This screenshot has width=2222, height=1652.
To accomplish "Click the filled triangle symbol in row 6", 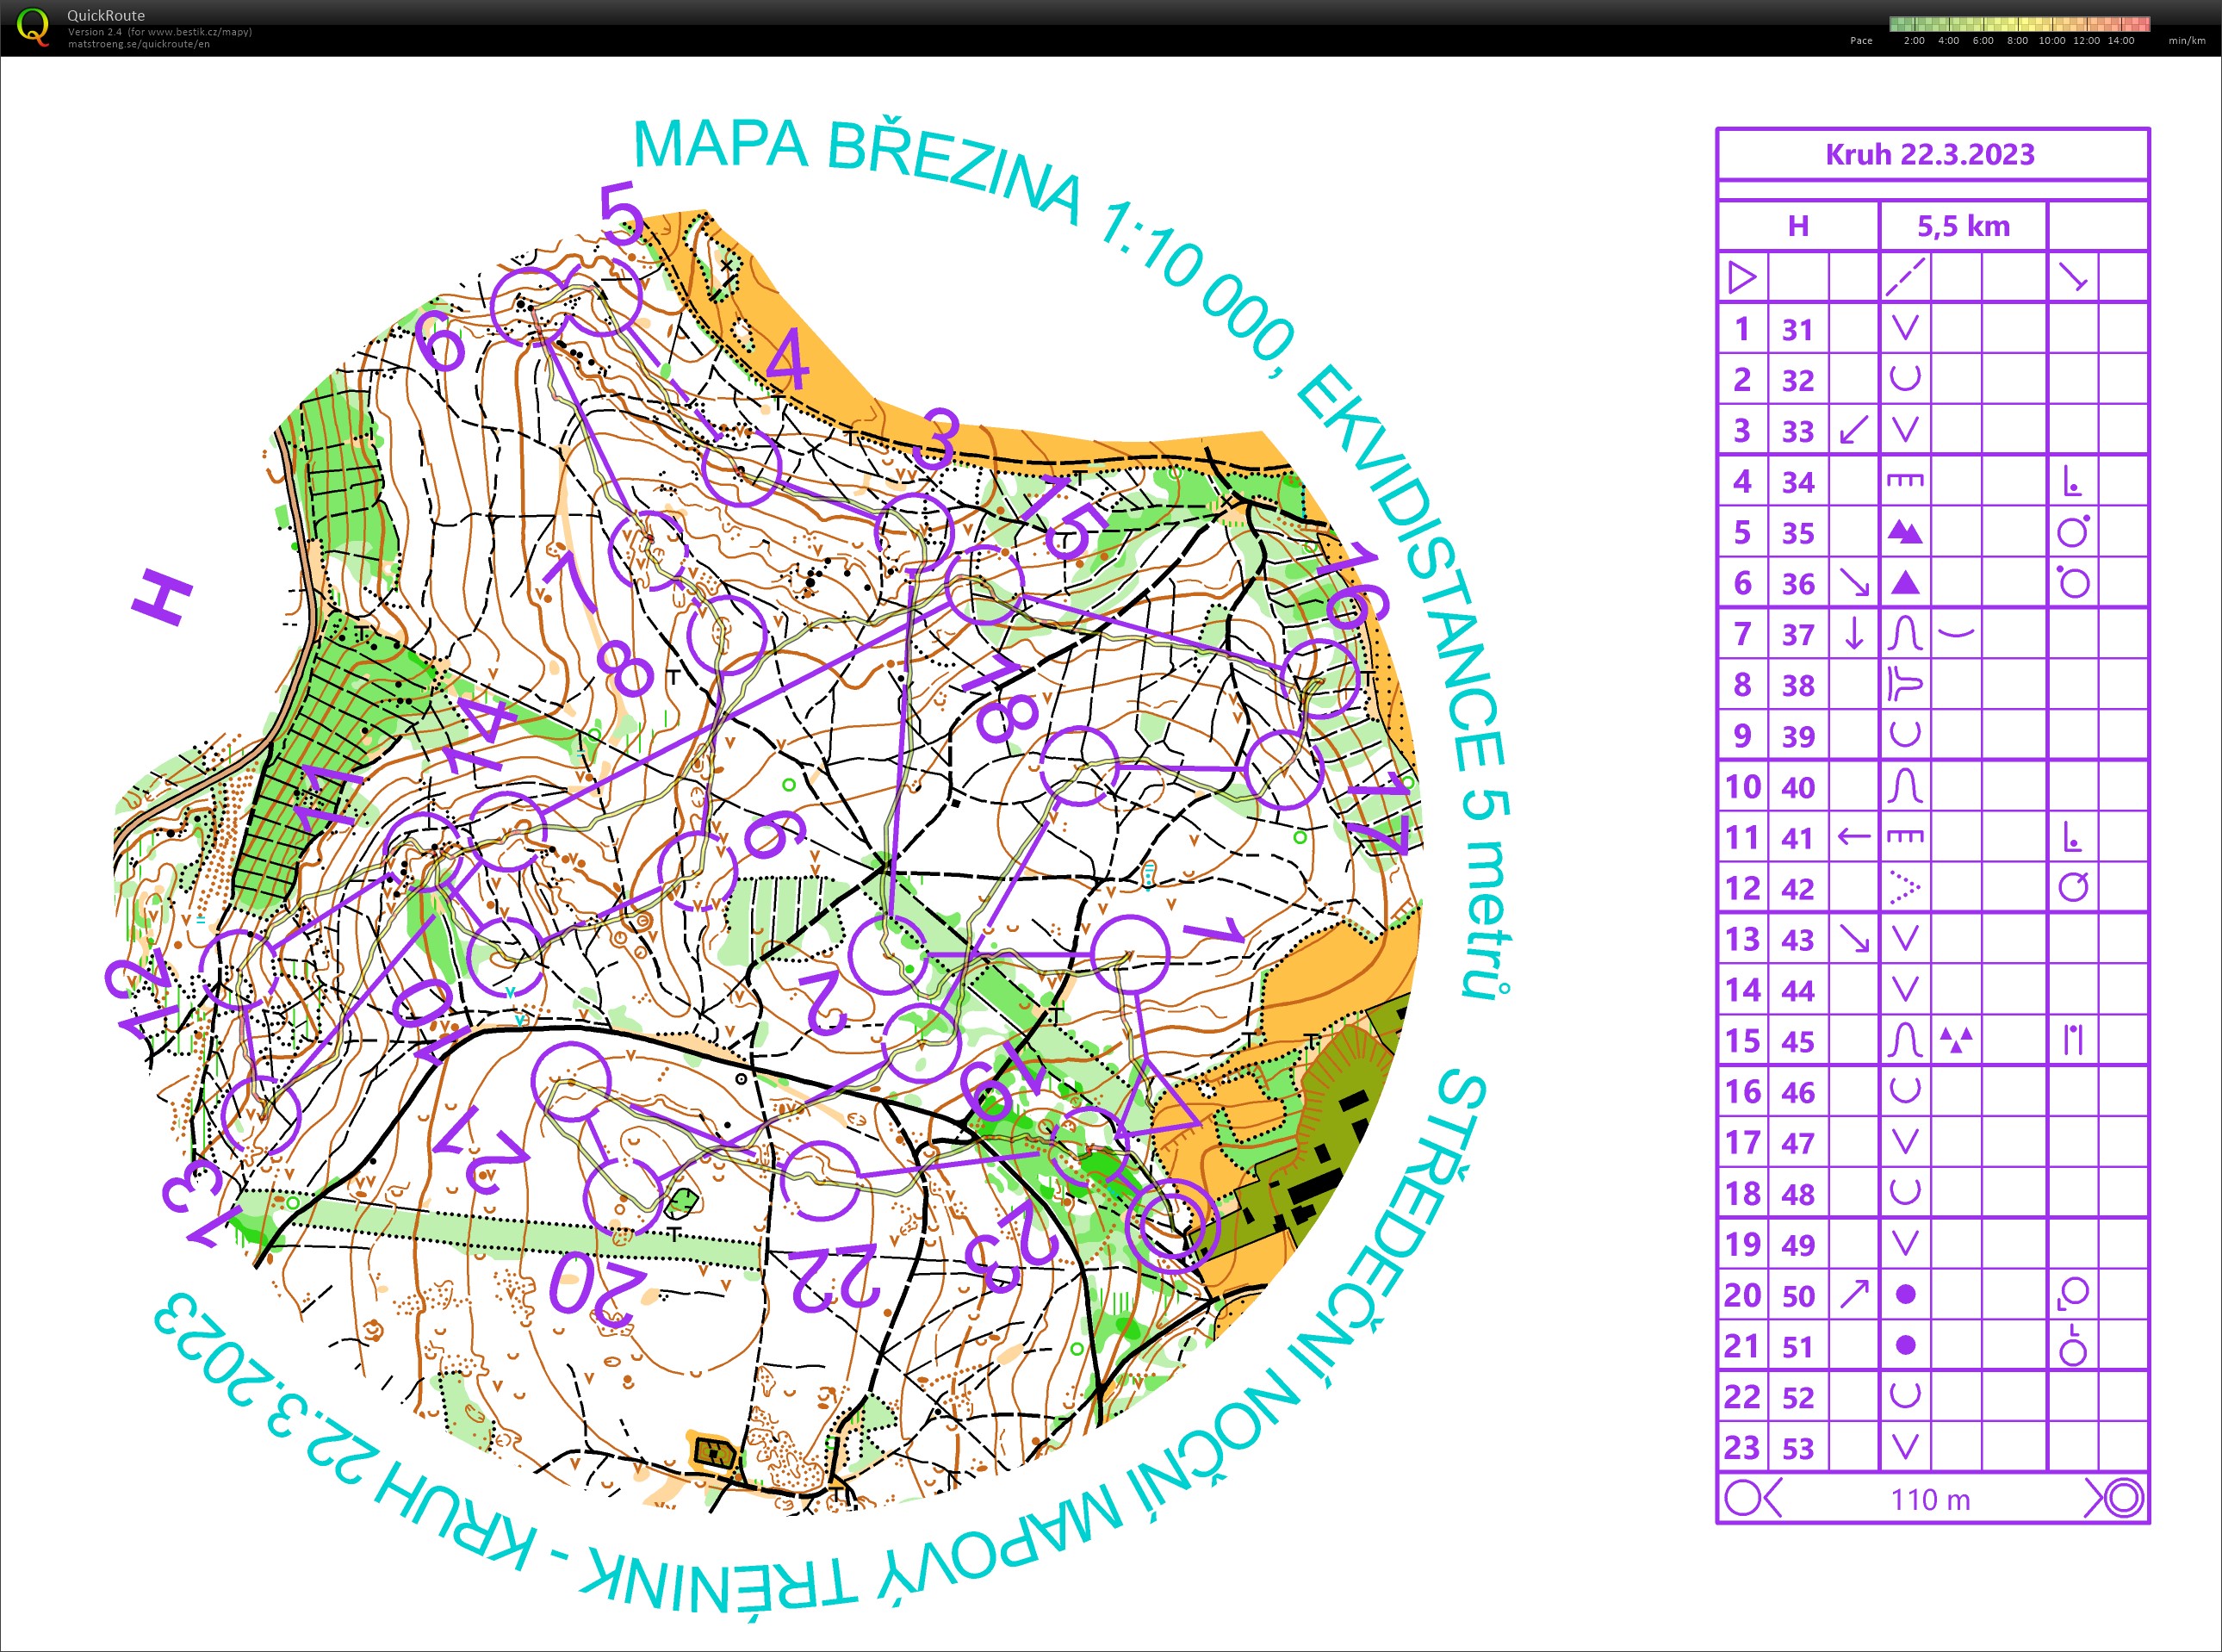I will tap(1905, 582).
